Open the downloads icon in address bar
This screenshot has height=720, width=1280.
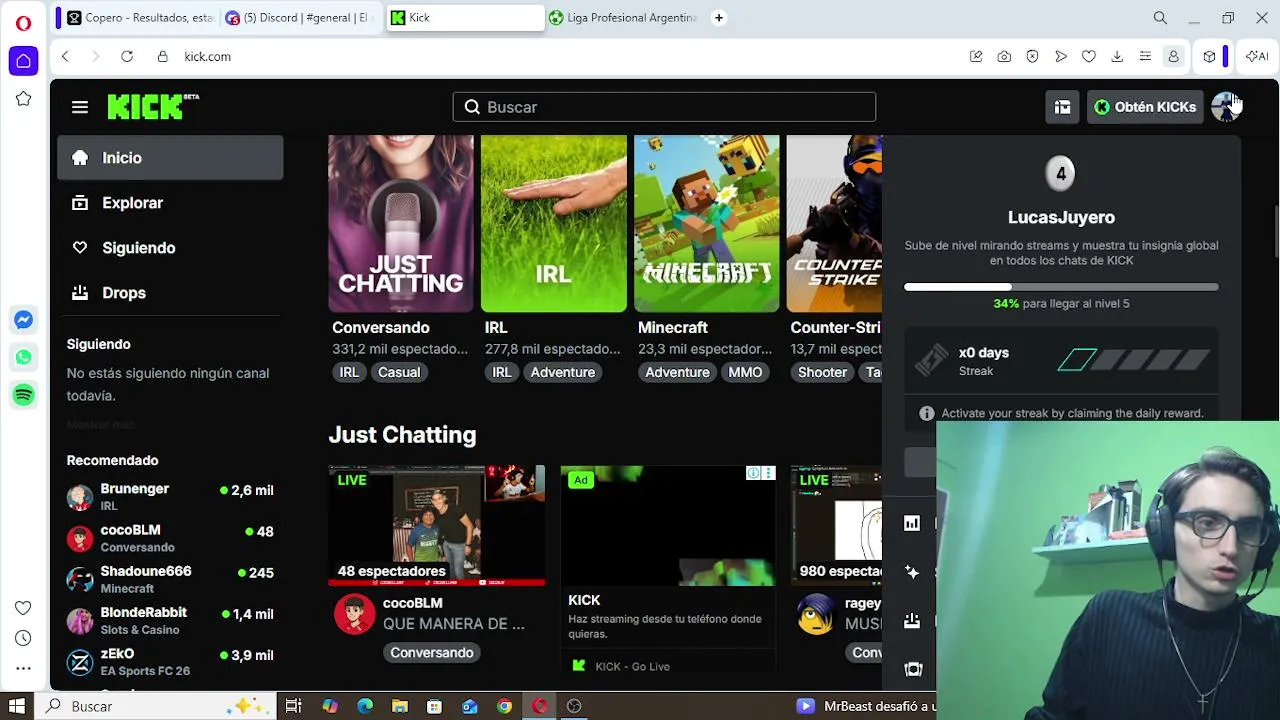pyautogui.click(x=1117, y=56)
